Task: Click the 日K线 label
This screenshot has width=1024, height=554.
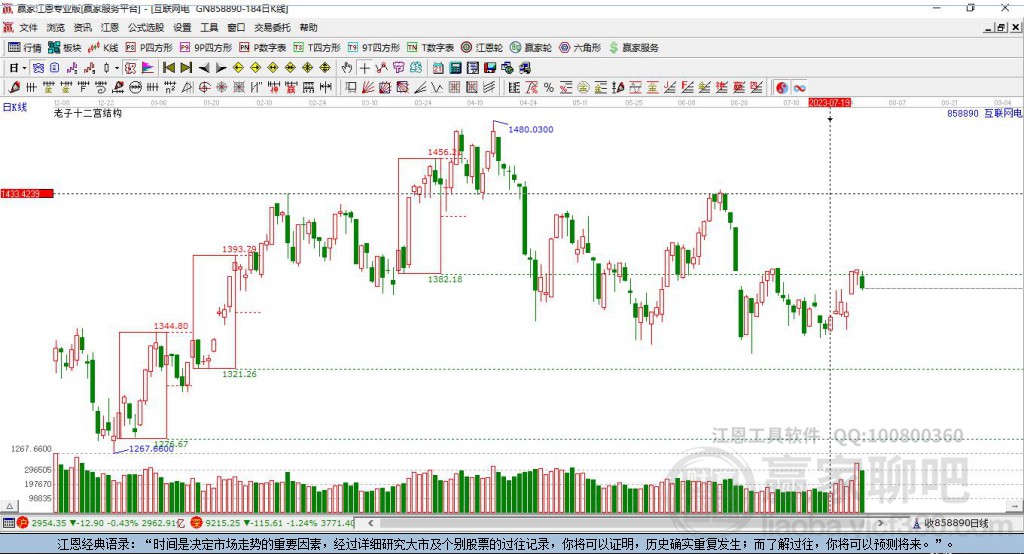Action: [15, 107]
